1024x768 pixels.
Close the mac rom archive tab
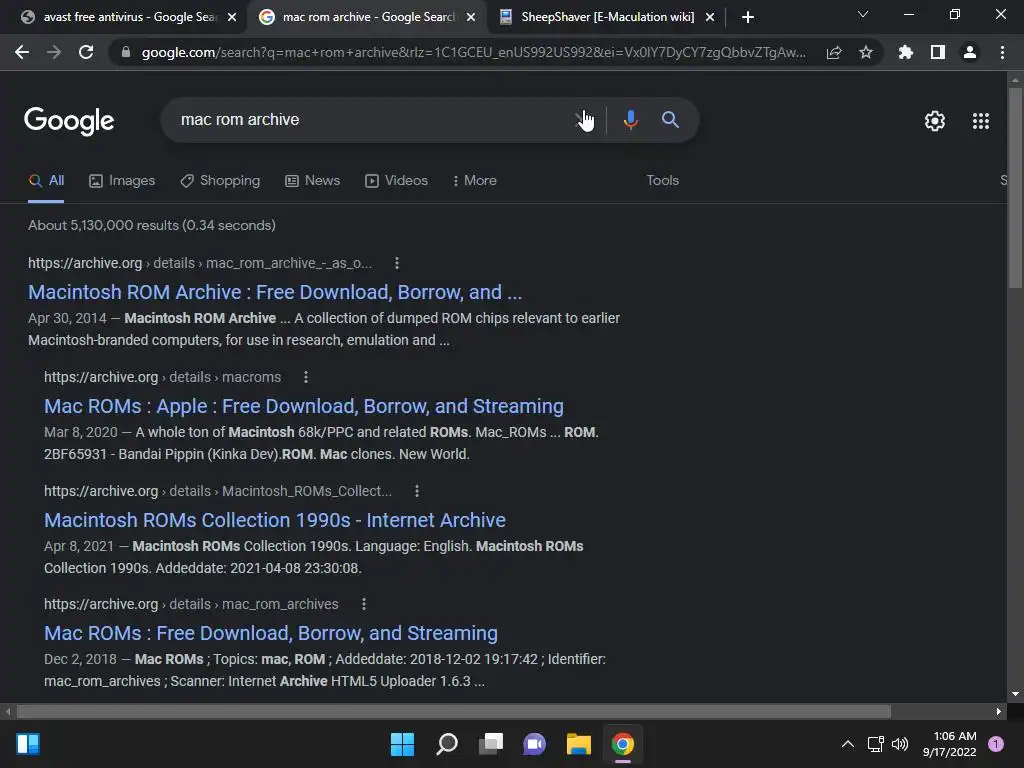coord(471,17)
